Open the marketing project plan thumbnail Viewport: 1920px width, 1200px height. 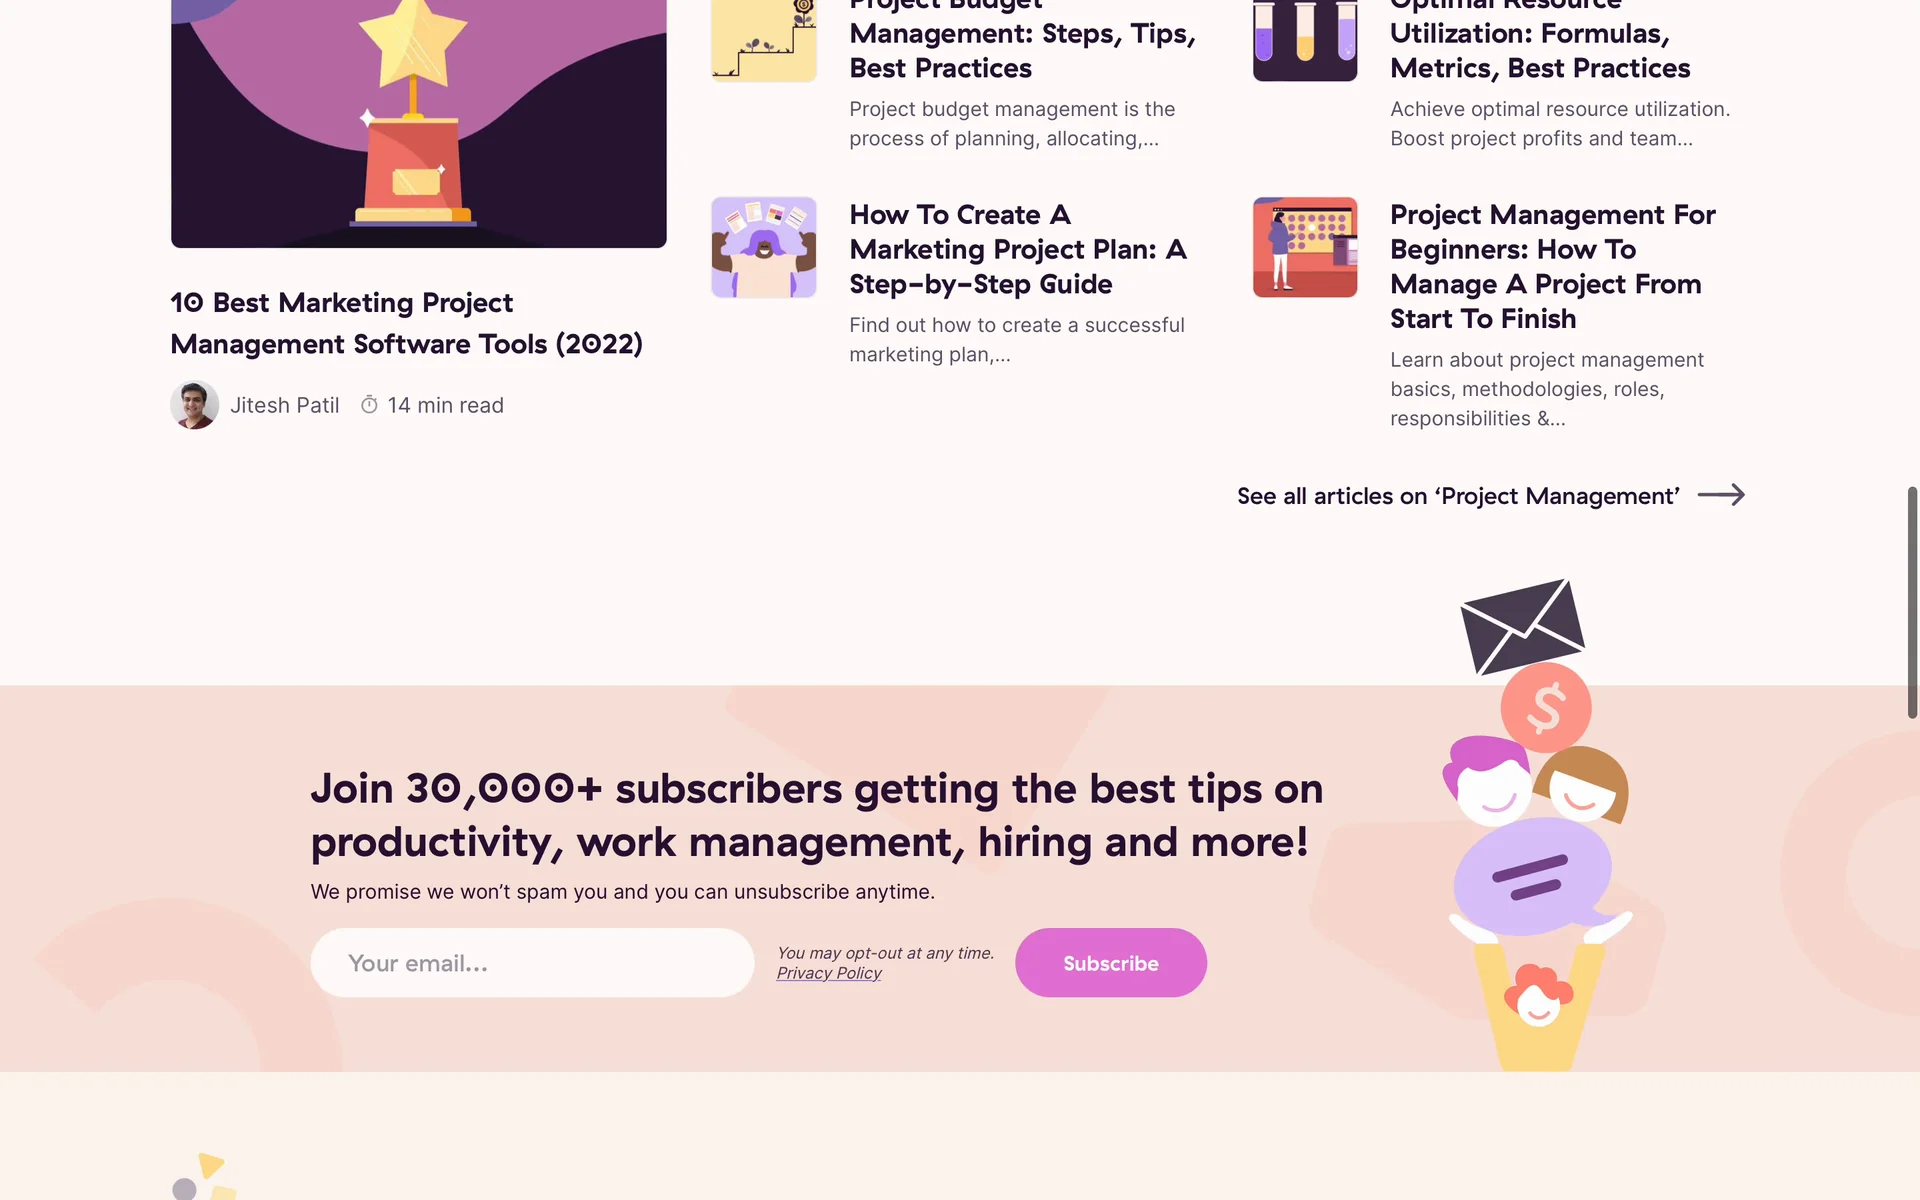(764, 247)
